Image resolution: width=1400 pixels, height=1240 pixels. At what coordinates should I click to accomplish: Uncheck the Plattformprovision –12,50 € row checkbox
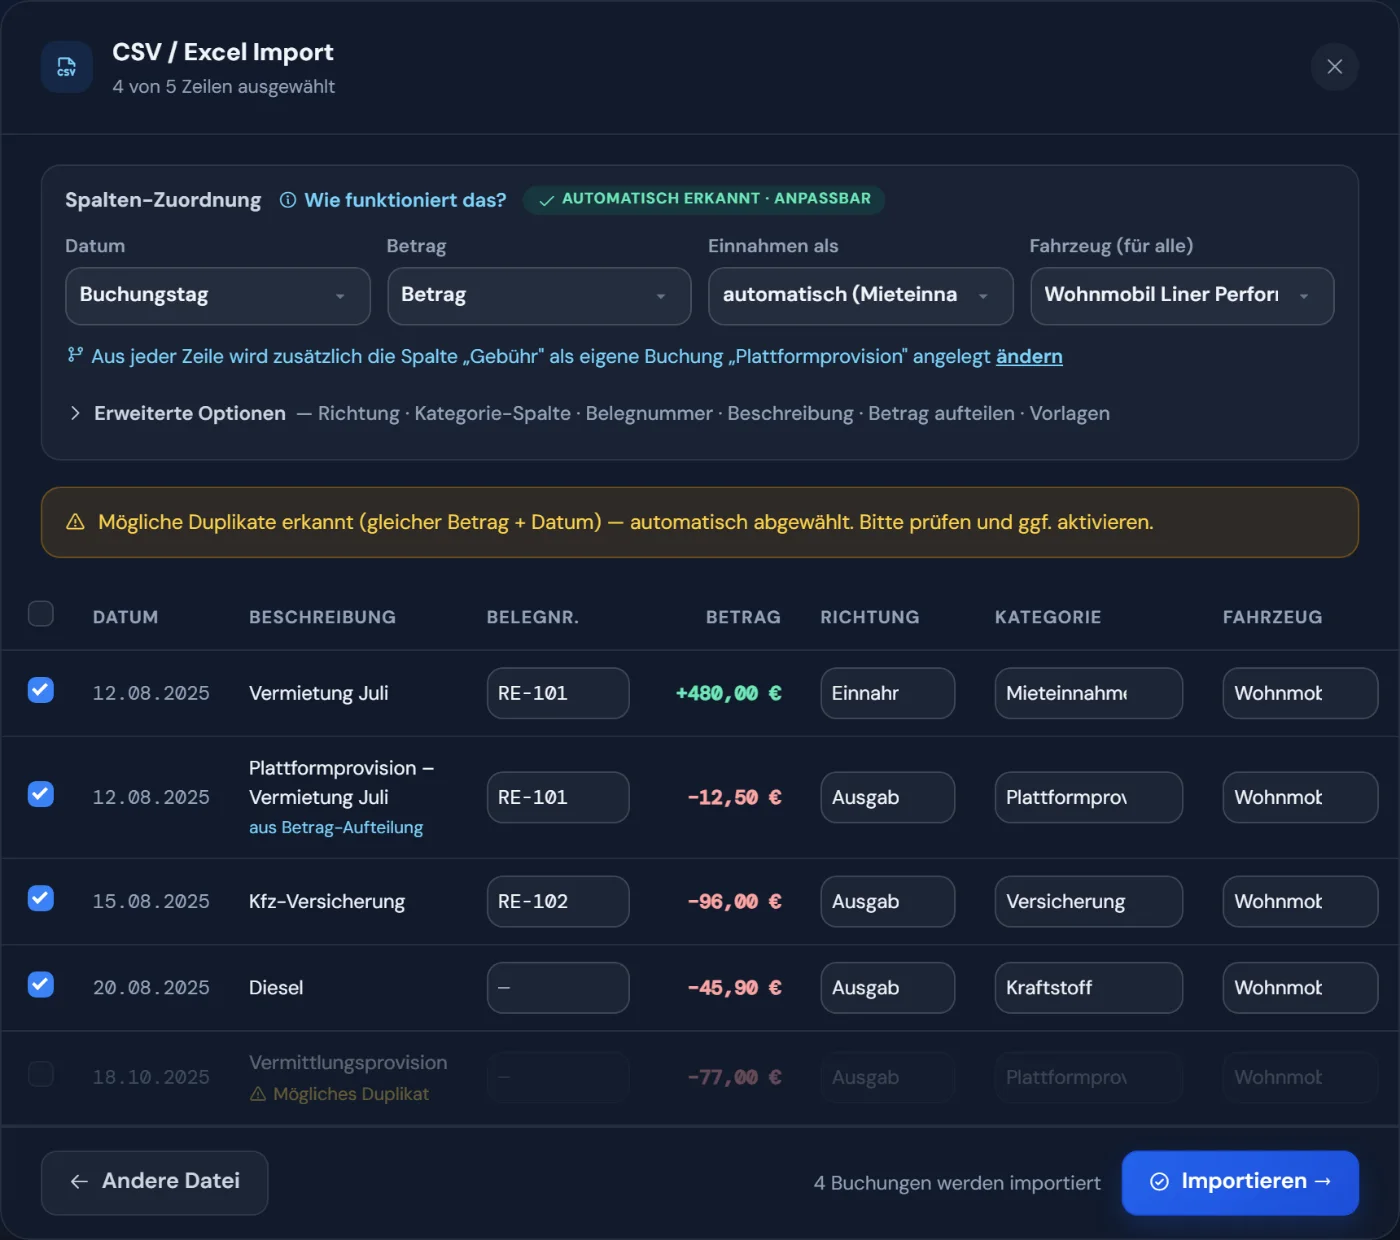pos(41,794)
